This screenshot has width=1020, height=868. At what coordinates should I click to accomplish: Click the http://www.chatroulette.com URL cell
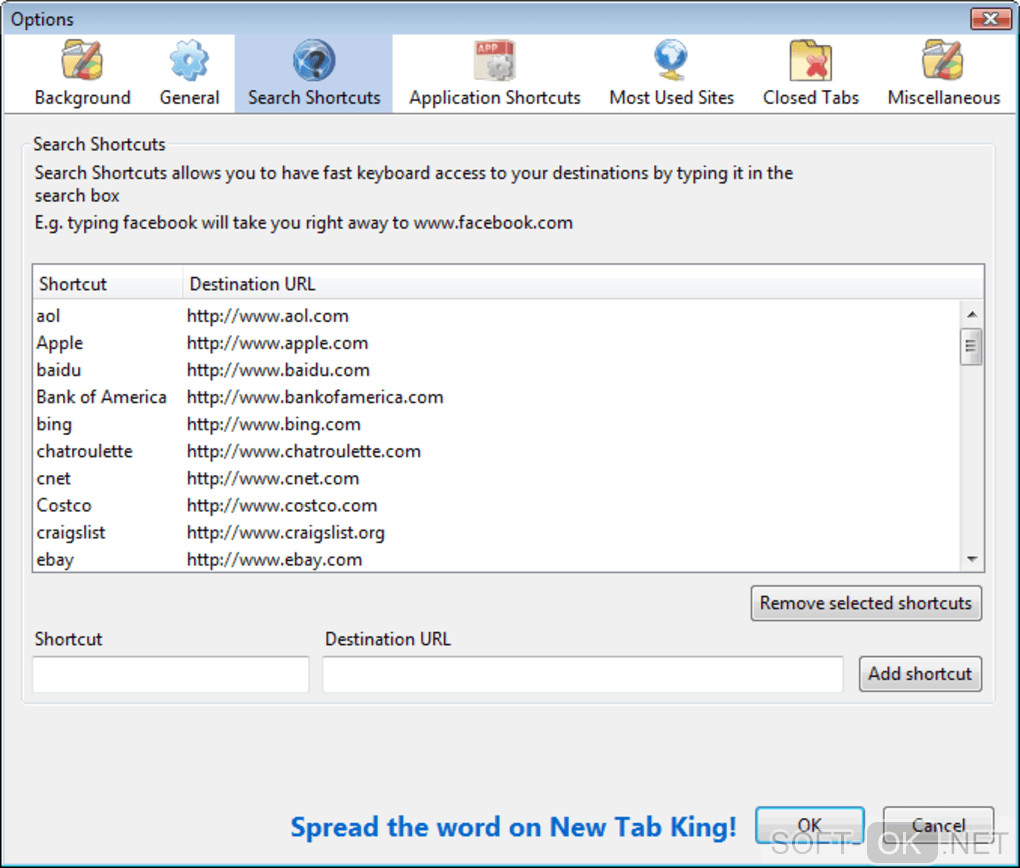click(304, 452)
